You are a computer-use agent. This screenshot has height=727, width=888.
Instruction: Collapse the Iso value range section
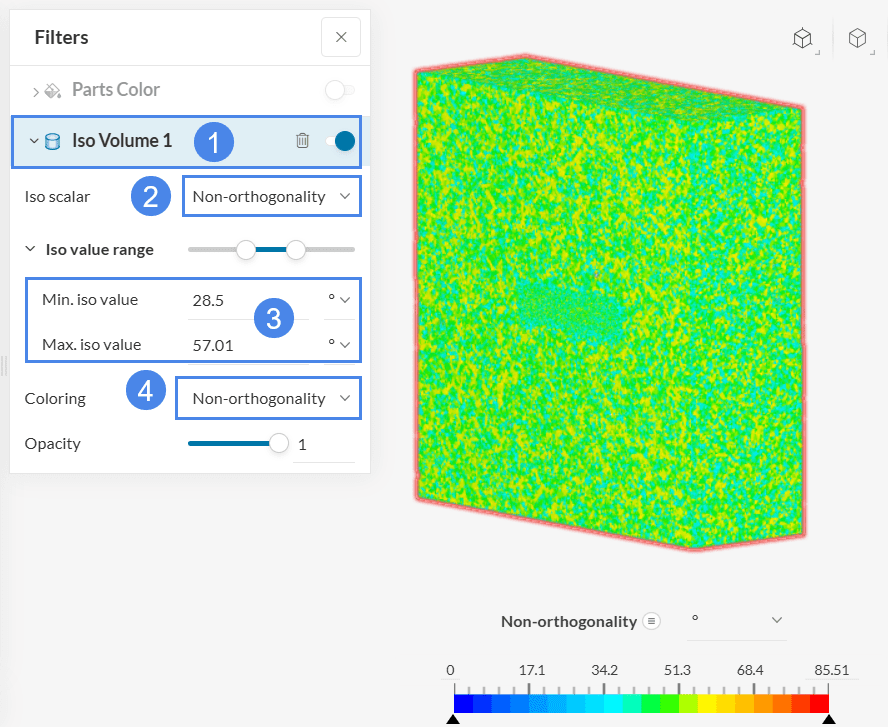(31, 250)
